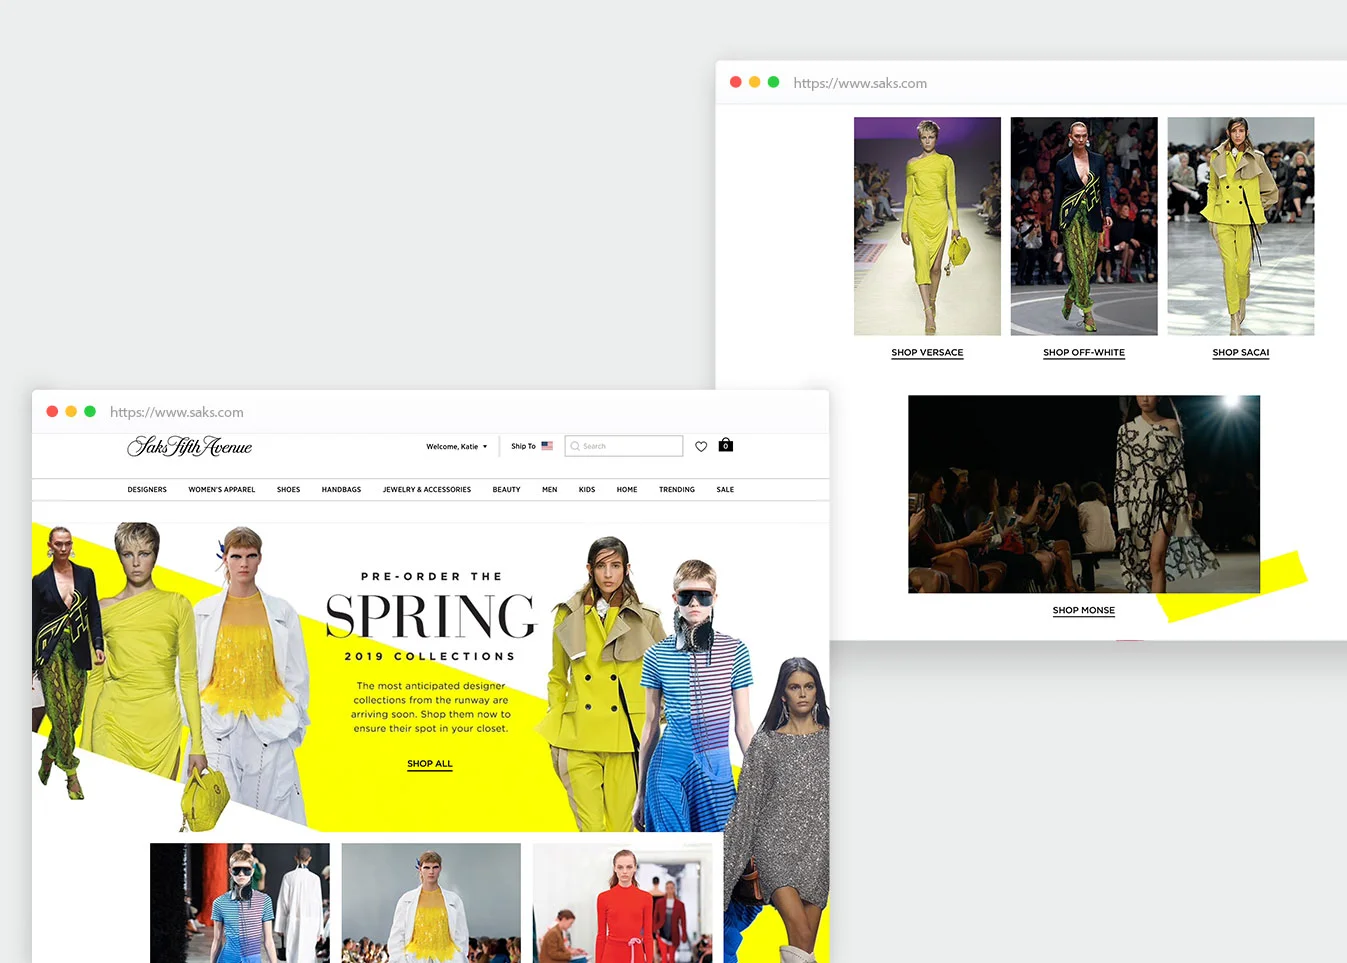Click the Shop Monse link
The image size is (1347, 963).
click(x=1084, y=611)
